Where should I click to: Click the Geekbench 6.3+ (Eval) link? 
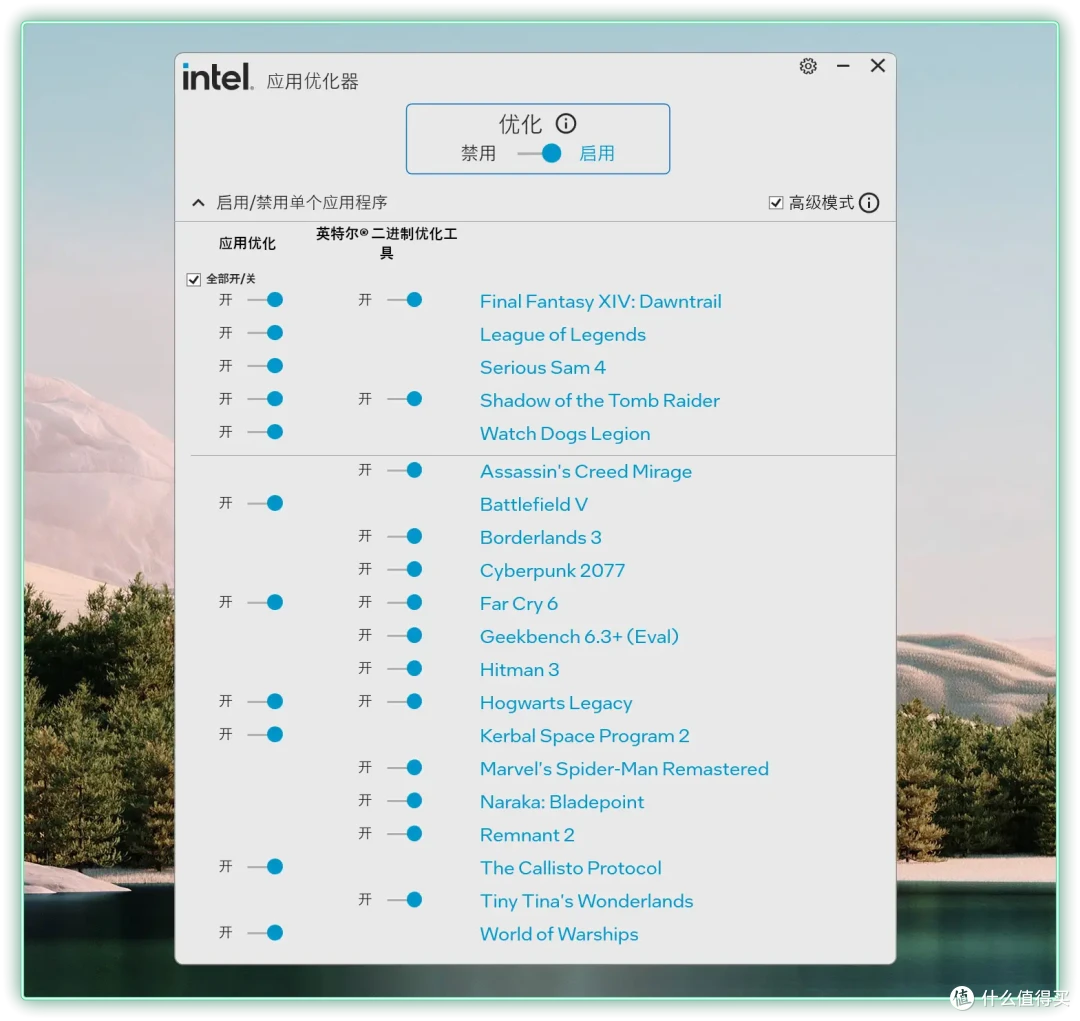click(x=579, y=637)
